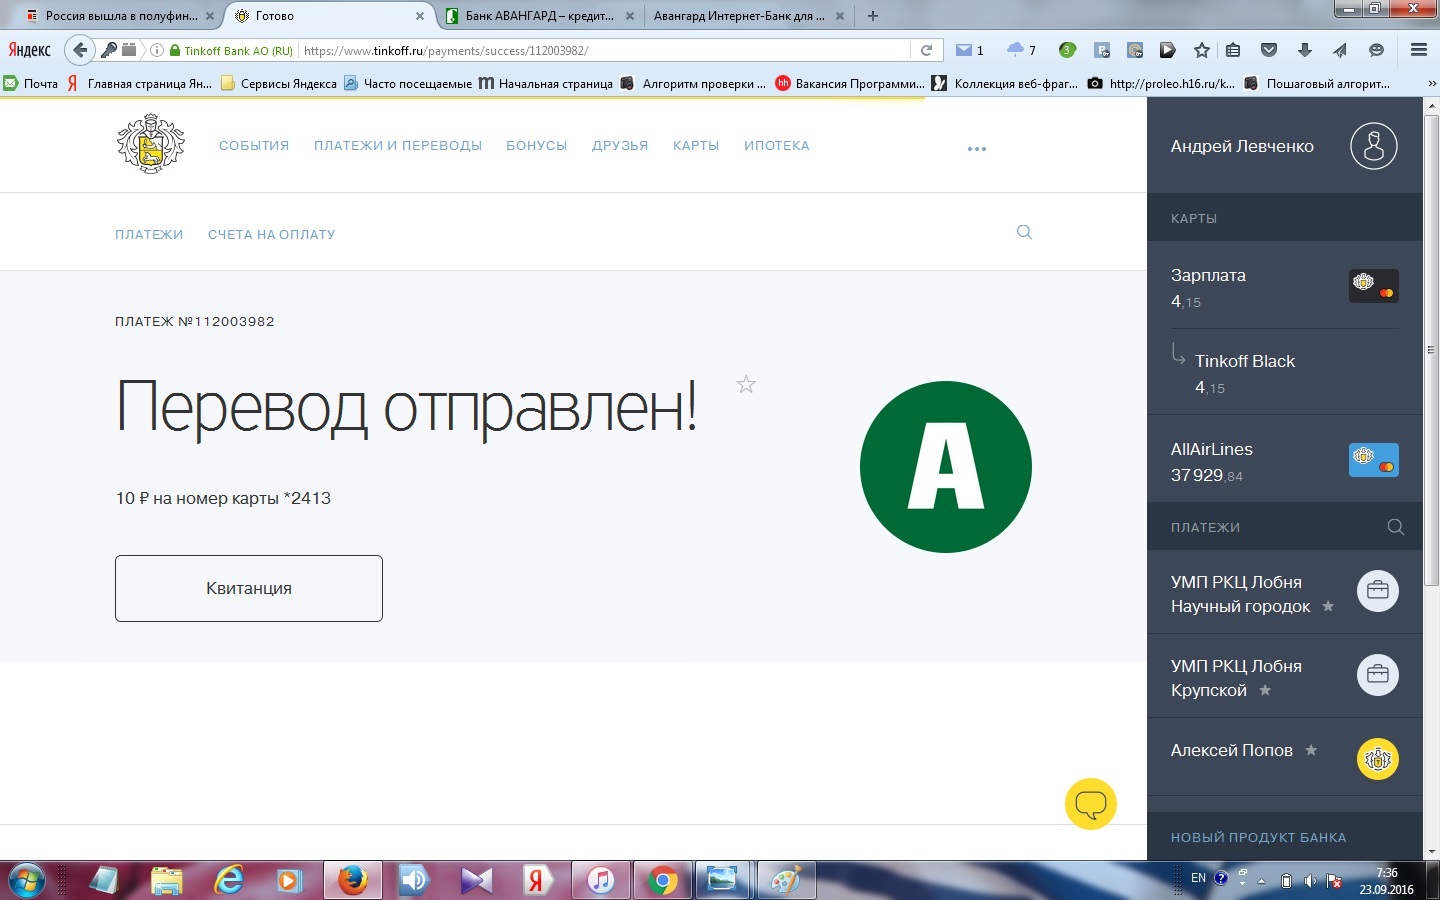
Task: Close the Готово browser tab
Action: pos(420,16)
